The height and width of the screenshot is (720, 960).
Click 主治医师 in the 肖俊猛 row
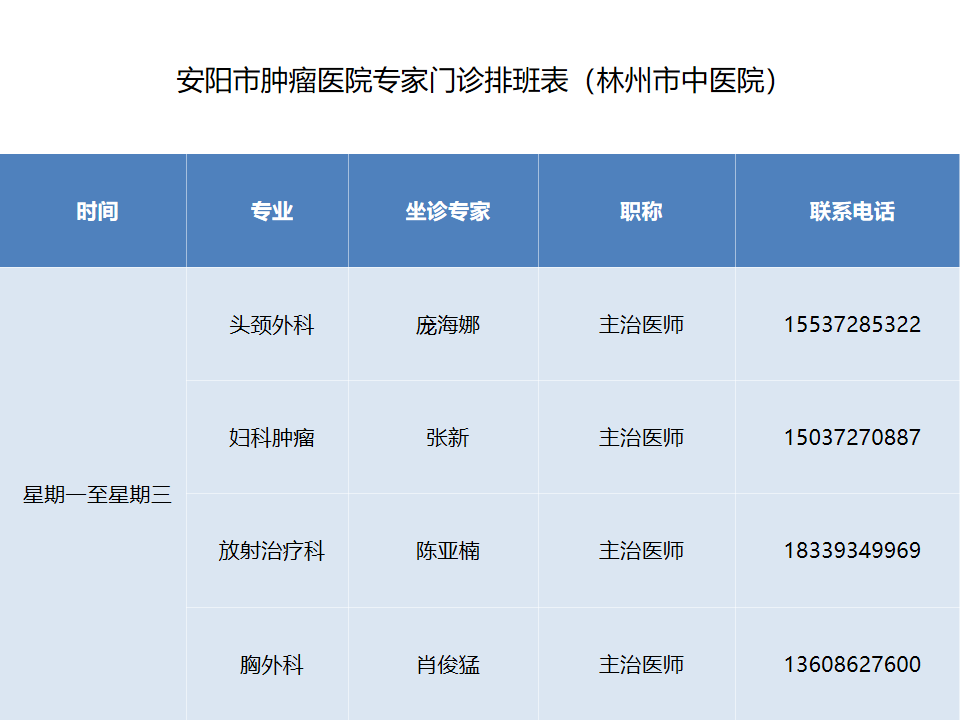click(x=641, y=665)
